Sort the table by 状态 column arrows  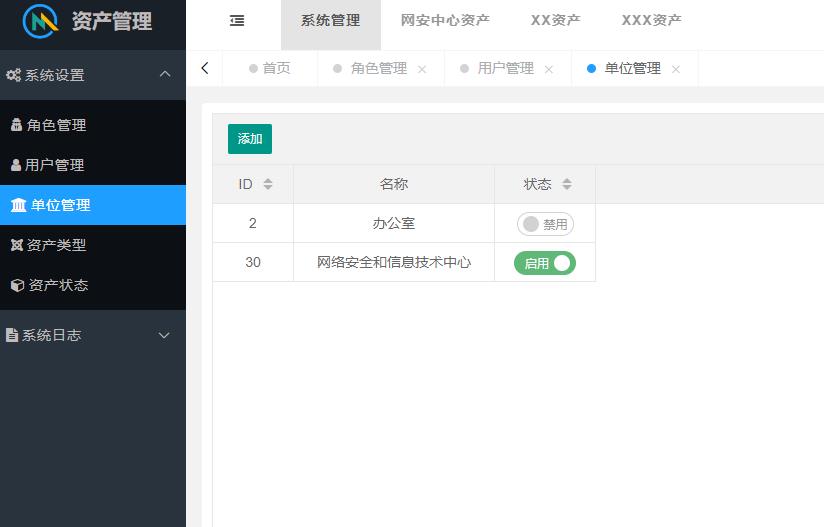[566, 184]
